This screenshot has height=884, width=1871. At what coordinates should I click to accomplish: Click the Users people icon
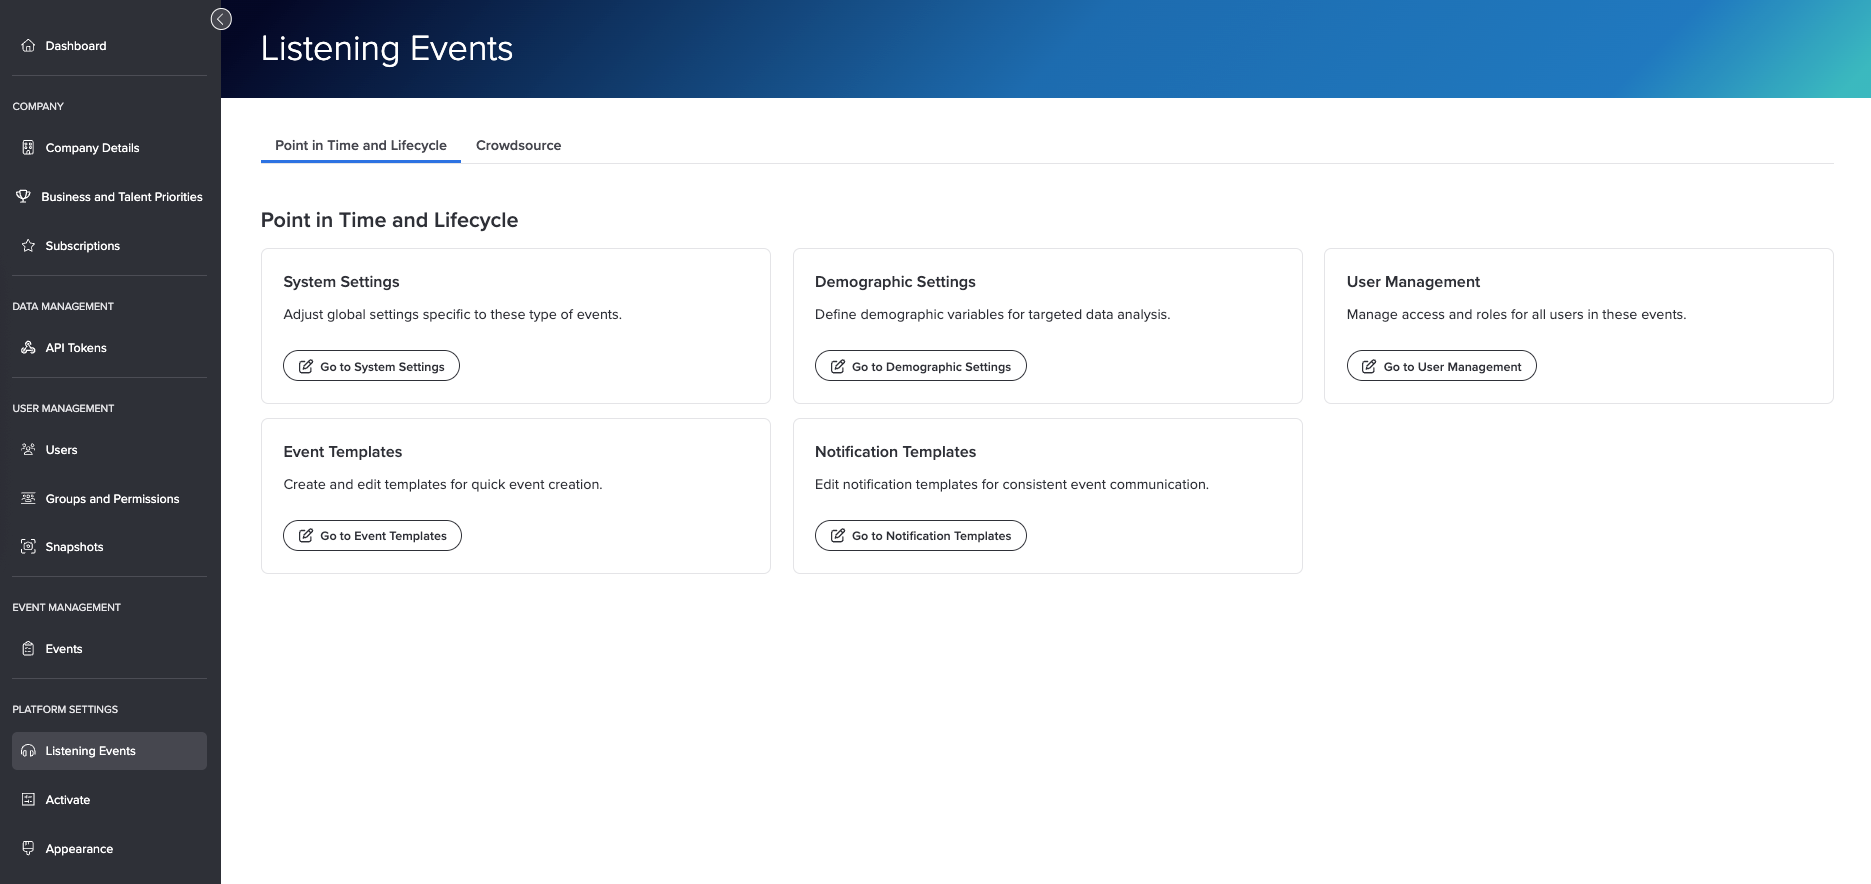[28, 450]
